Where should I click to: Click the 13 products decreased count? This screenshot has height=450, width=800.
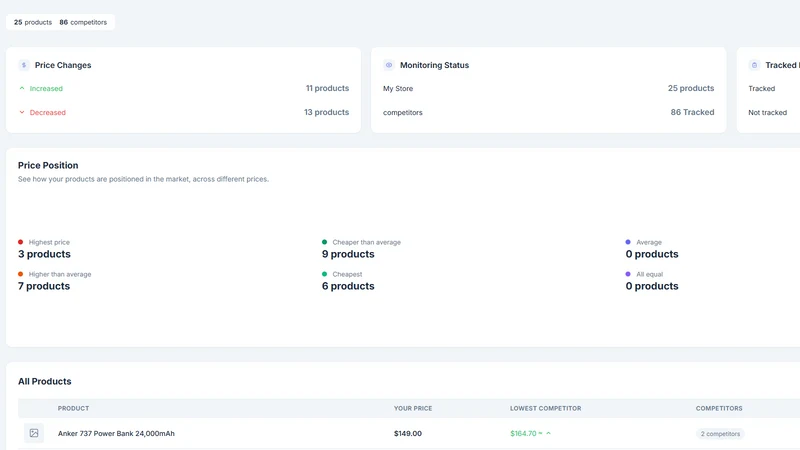[x=327, y=112]
